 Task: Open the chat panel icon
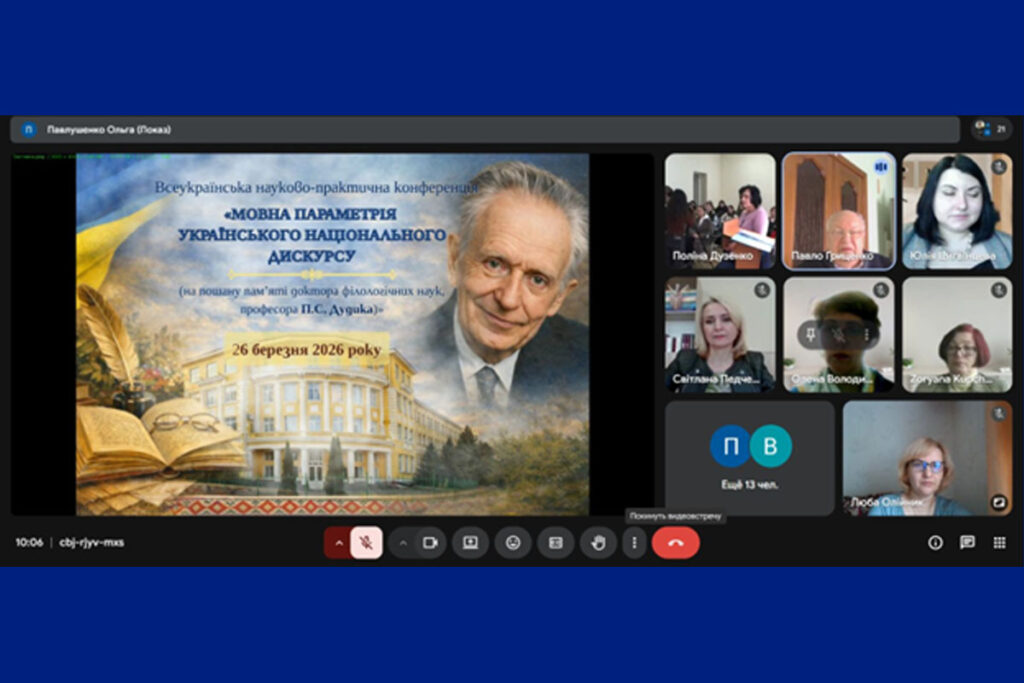(x=967, y=543)
